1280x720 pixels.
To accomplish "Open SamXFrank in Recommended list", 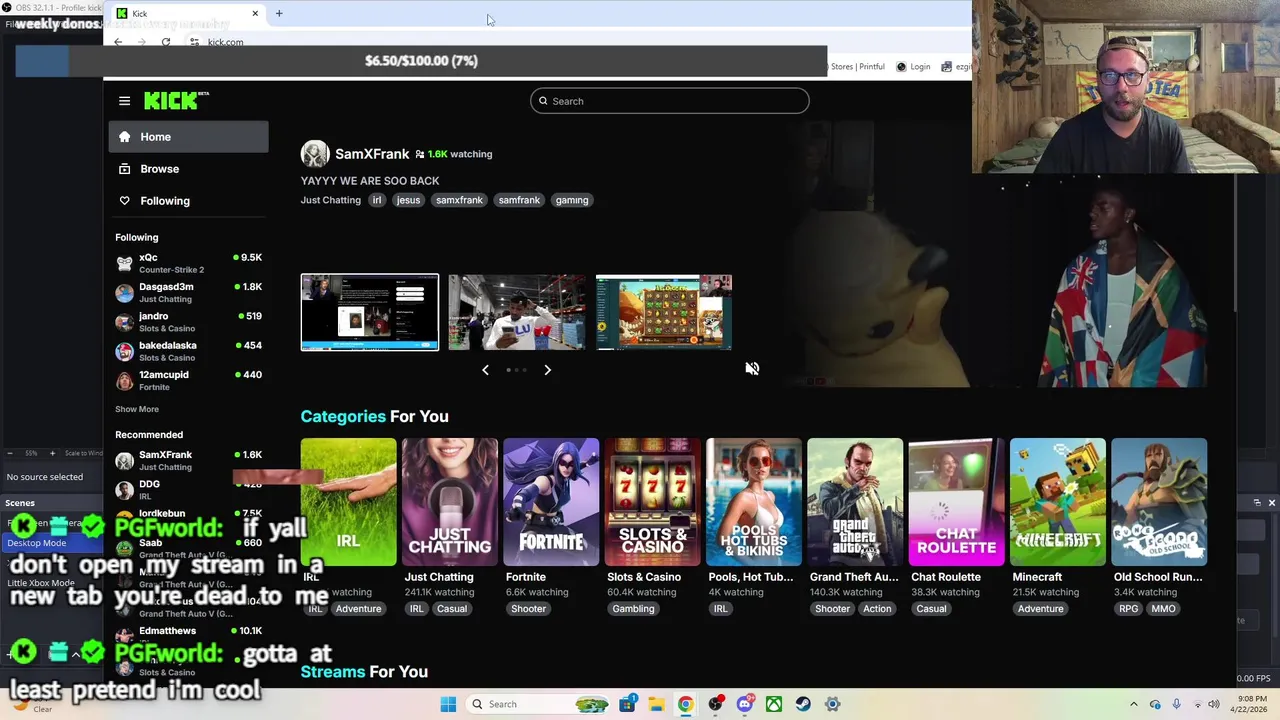I will [x=188, y=460].
